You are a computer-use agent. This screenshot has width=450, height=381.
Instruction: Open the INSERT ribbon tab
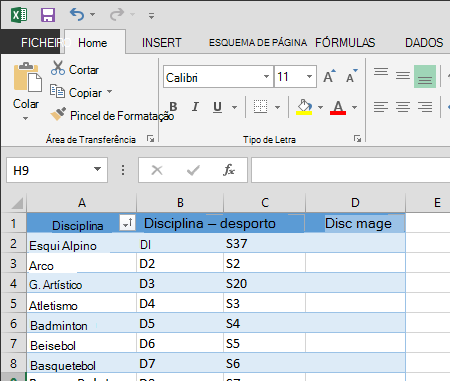point(162,43)
